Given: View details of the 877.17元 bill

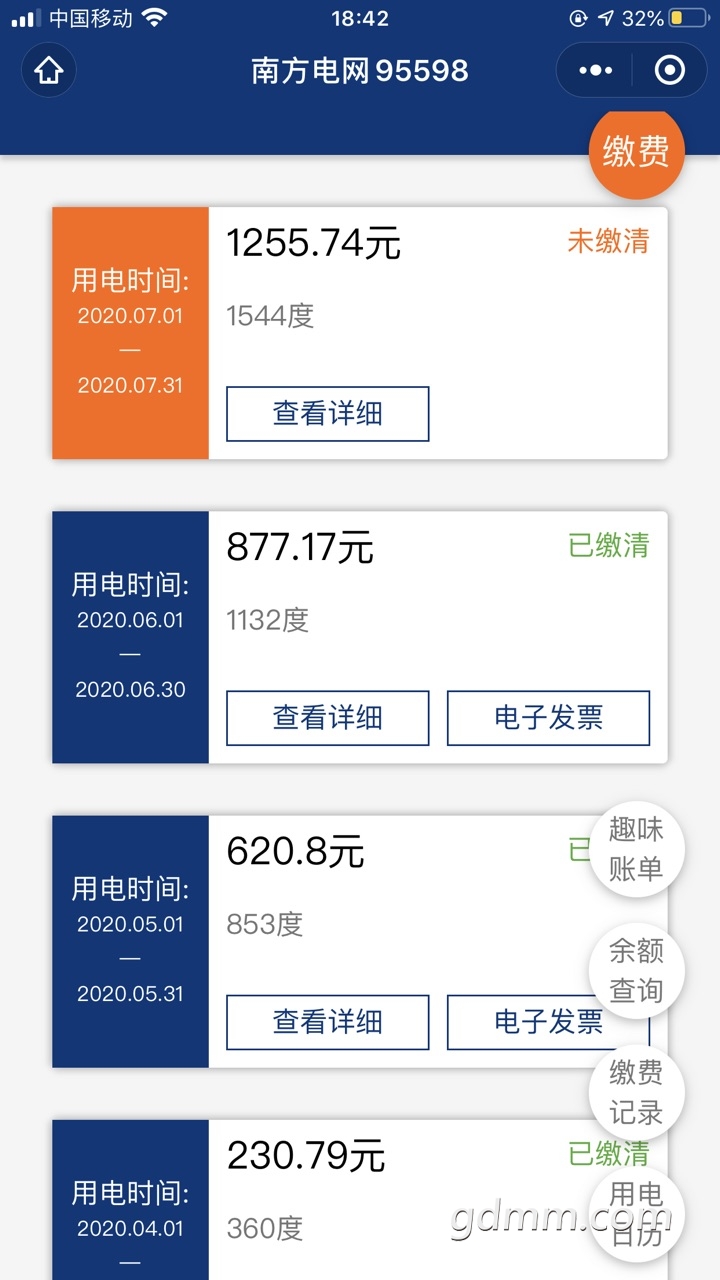Looking at the screenshot, I should pyautogui.click(x=328, y=718).
